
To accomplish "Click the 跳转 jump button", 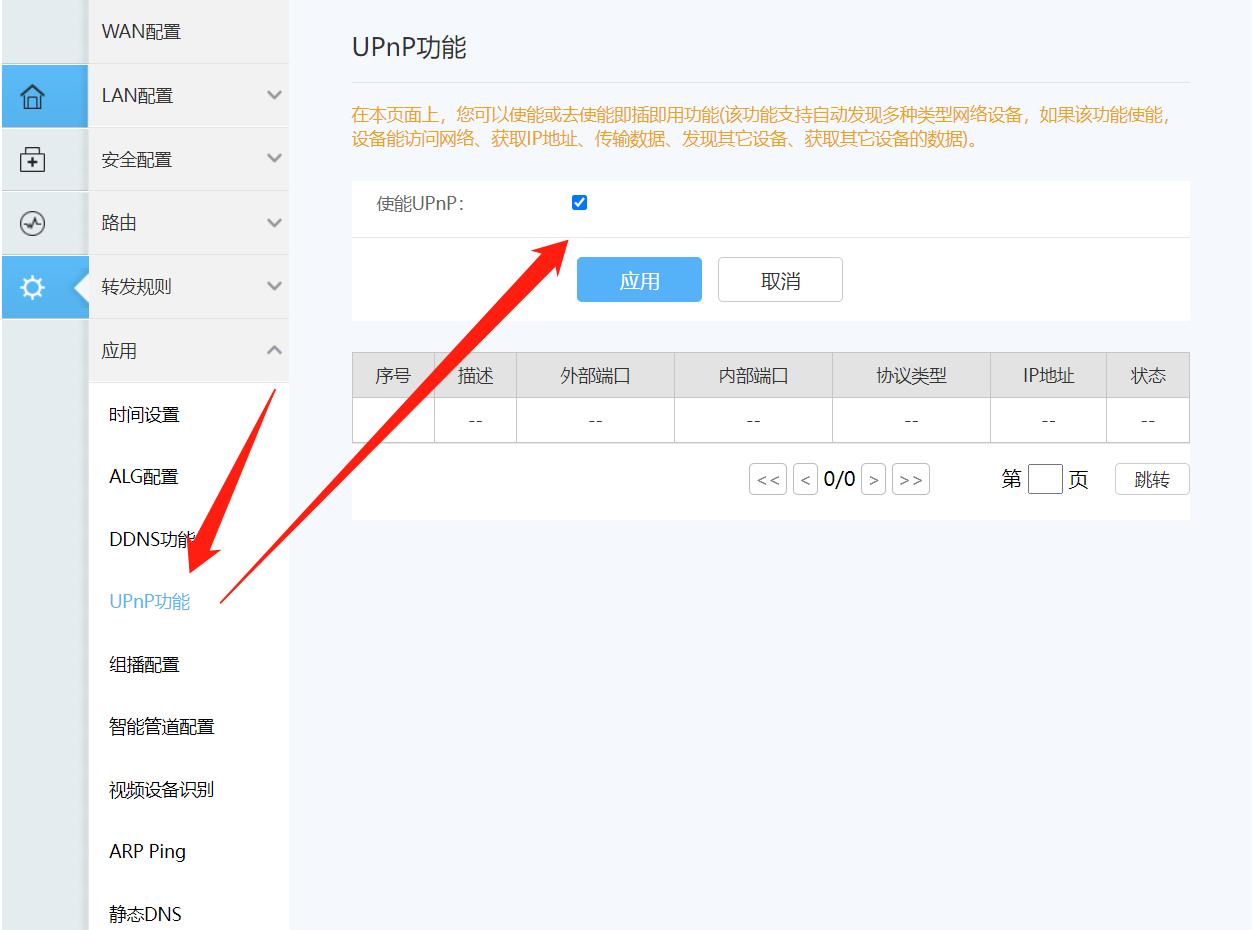I will coord(1151,479).
